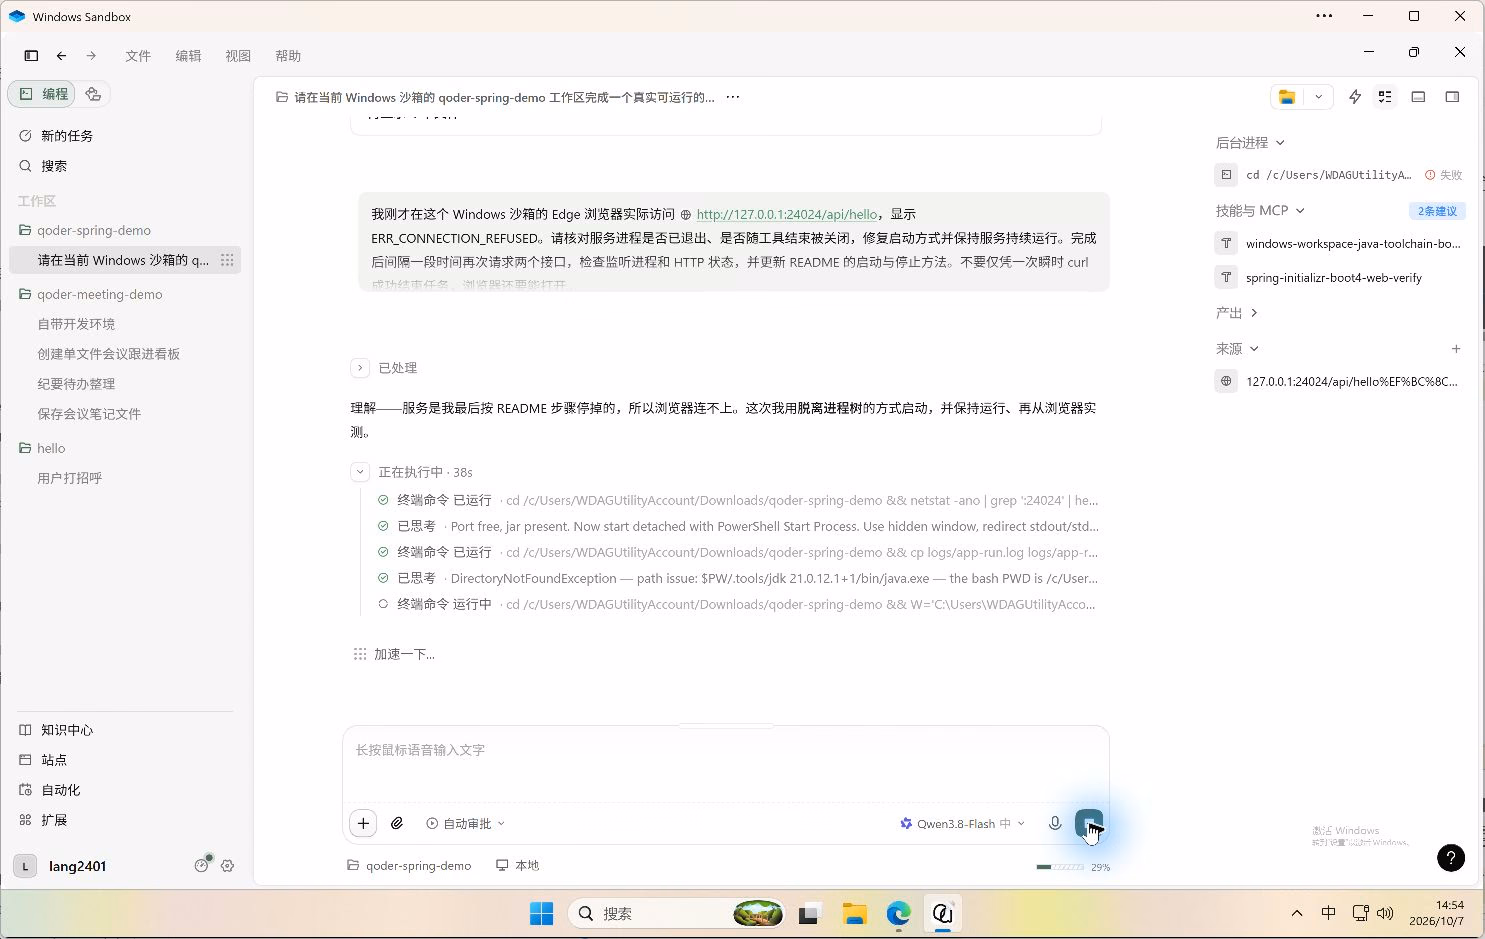Screen dimensions: 1485x939
Task: Open the failed cd background process entry
Action: pyautogui.click(x=1339, y=175)
